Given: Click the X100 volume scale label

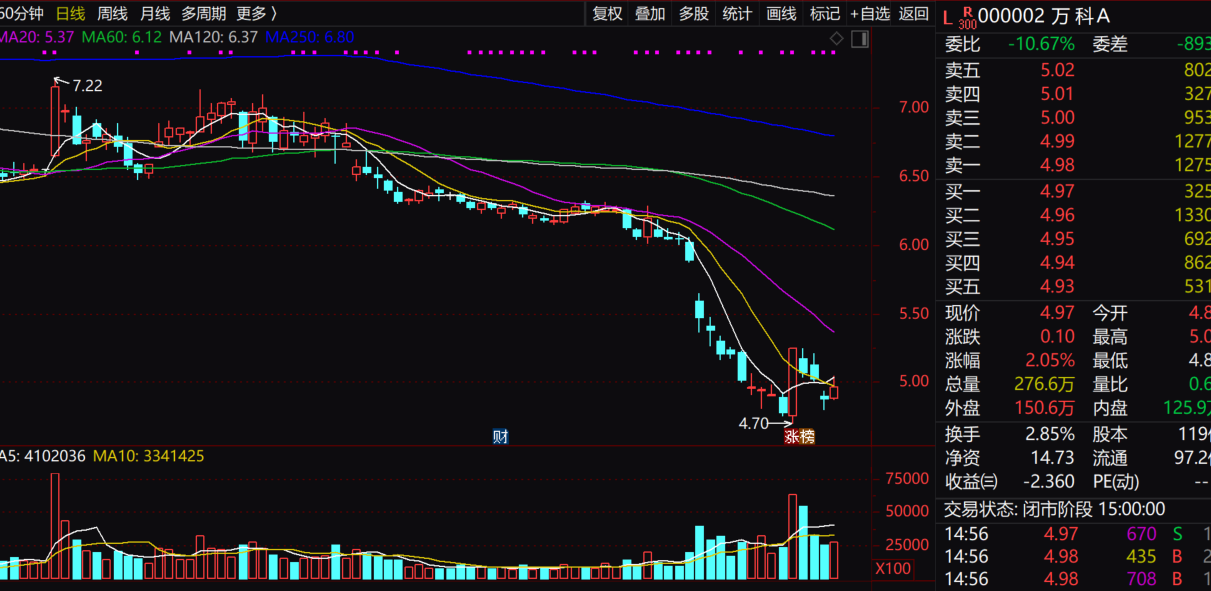Looking at the screenshot, I should pos(893,568).
